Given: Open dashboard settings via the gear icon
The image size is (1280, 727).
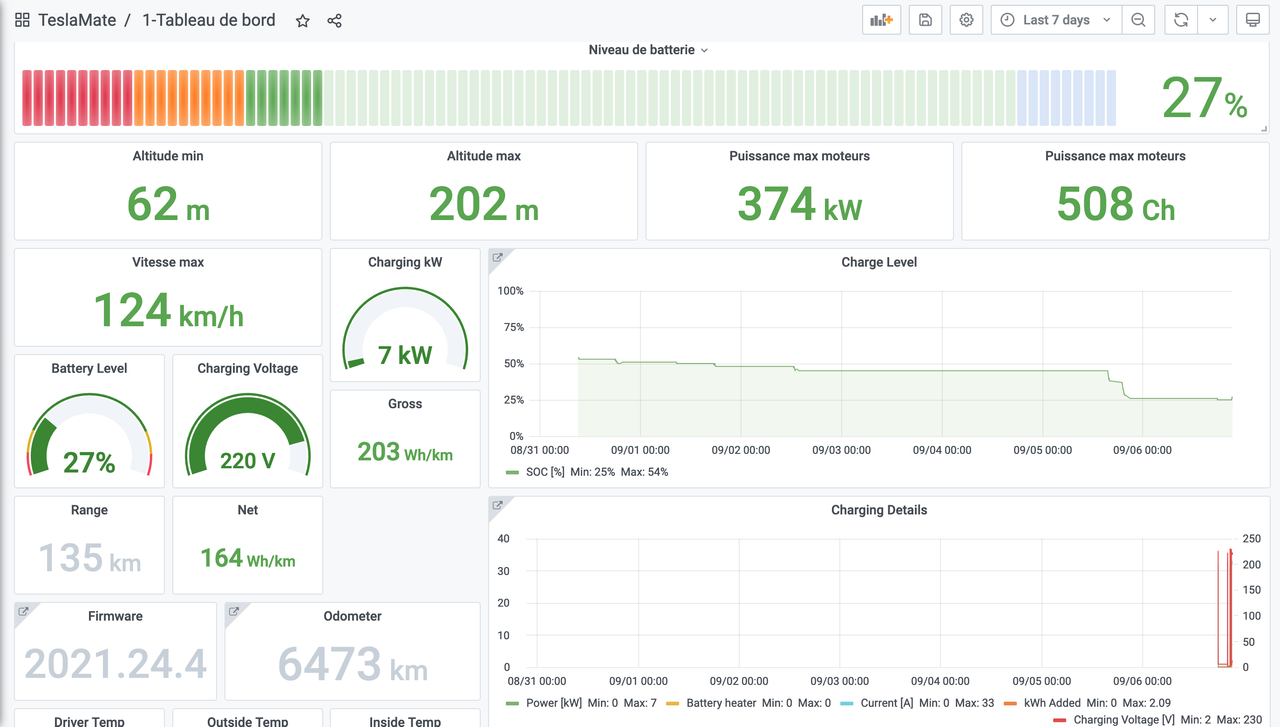Looking at the screenshot, I should [x=966, y=19].
